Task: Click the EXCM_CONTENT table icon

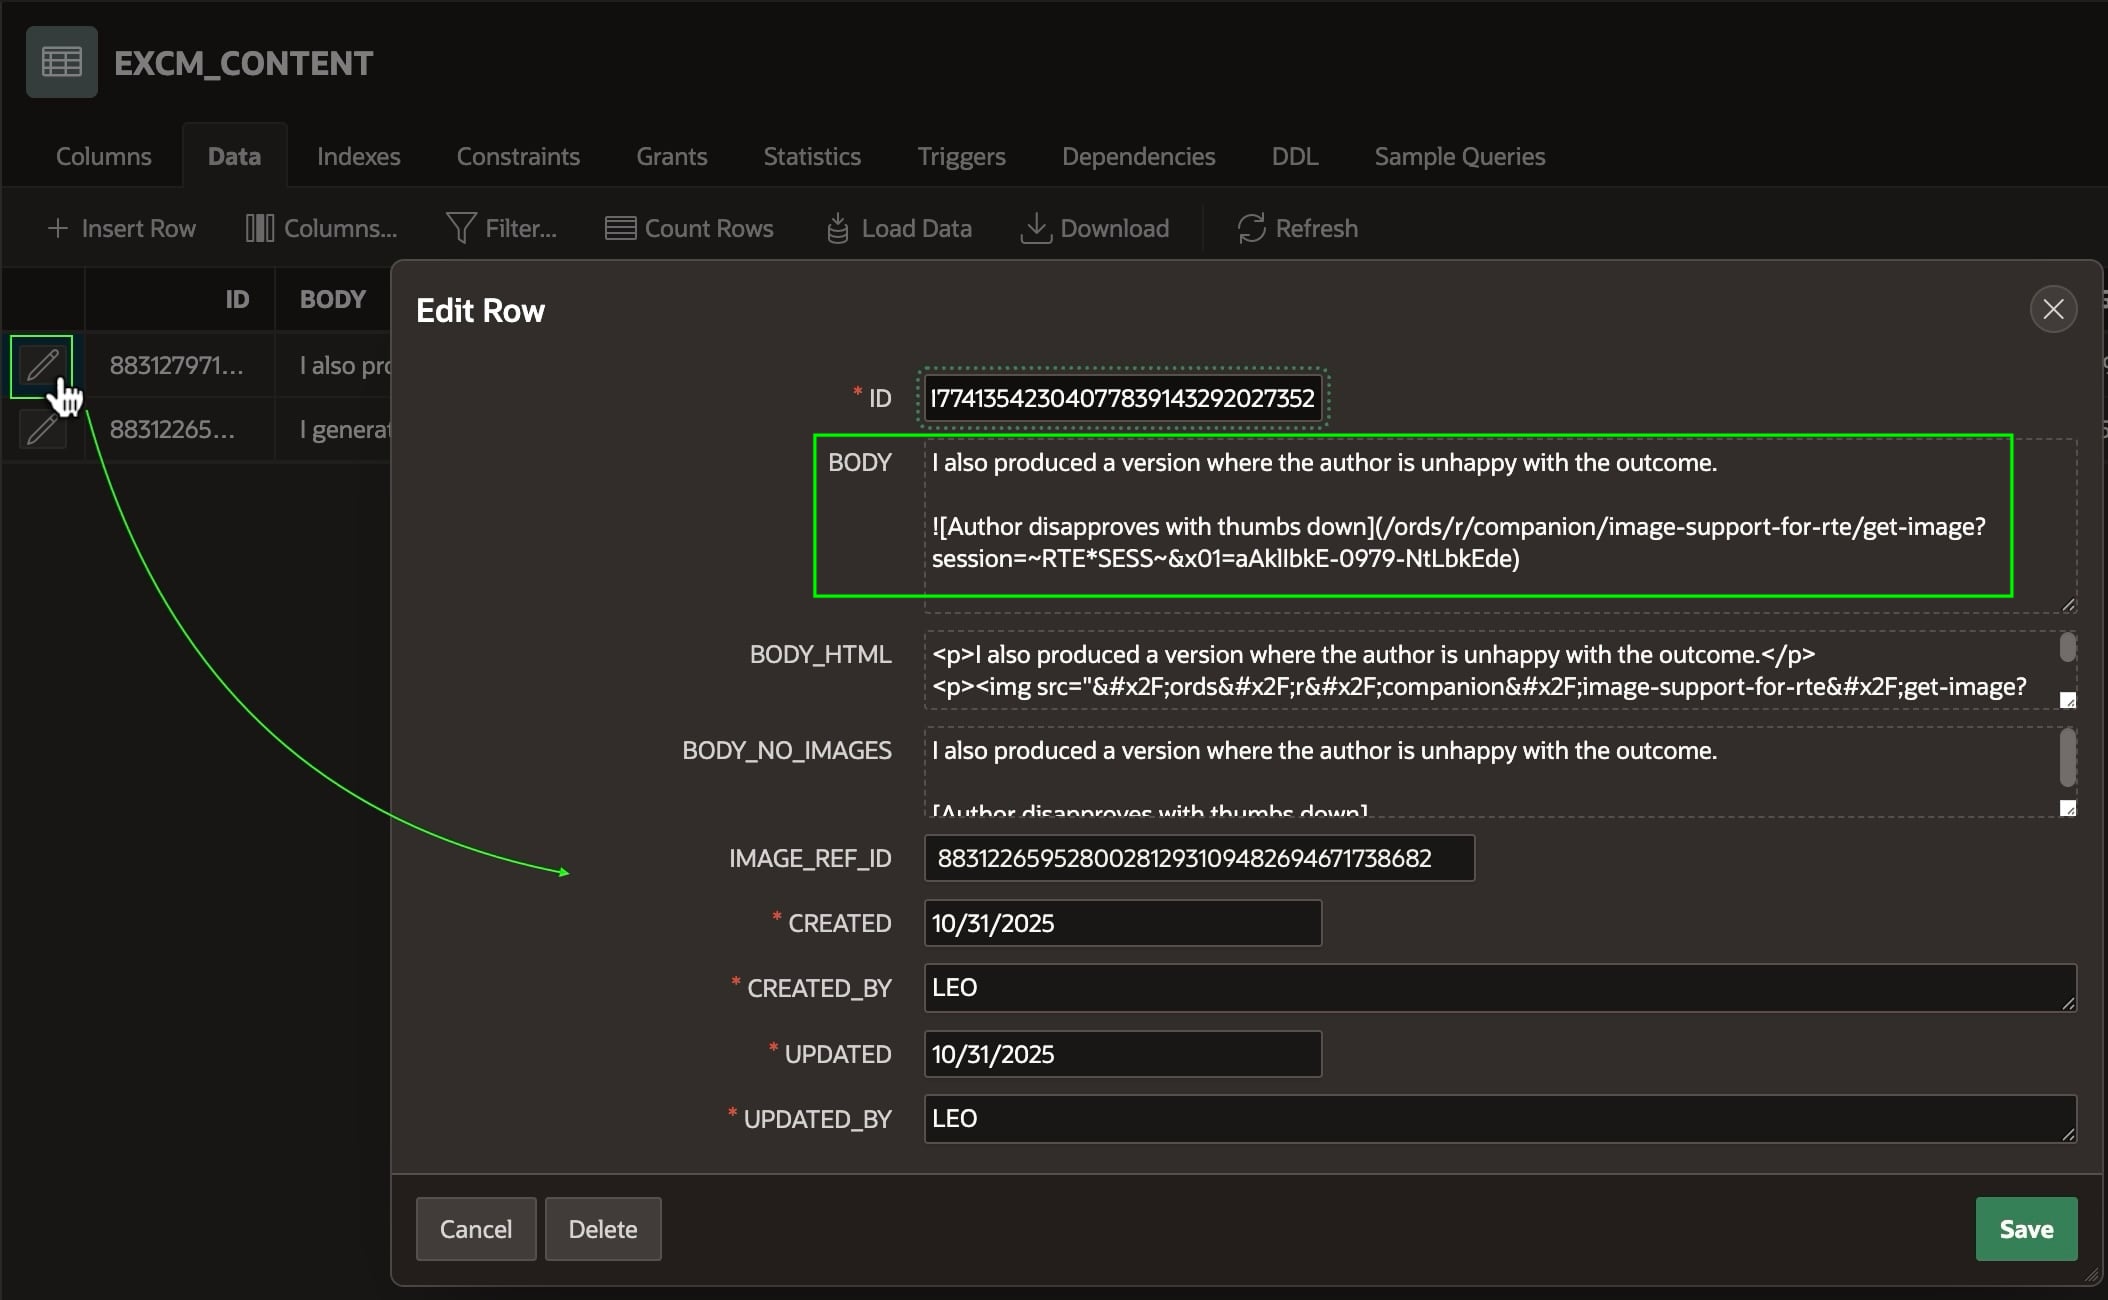Action: click(61, 62)
